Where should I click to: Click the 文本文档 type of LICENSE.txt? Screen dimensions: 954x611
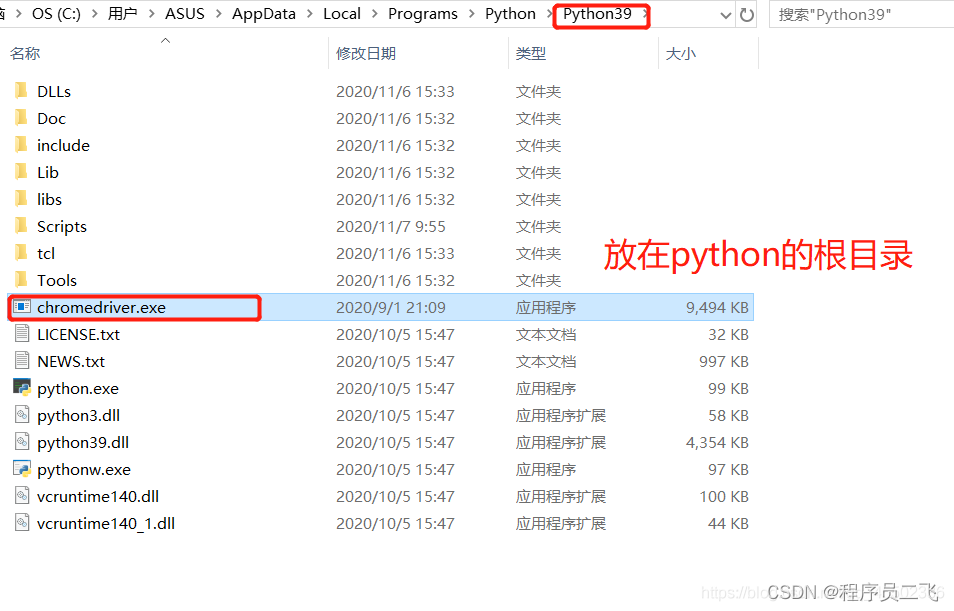[x=546, y=334]
